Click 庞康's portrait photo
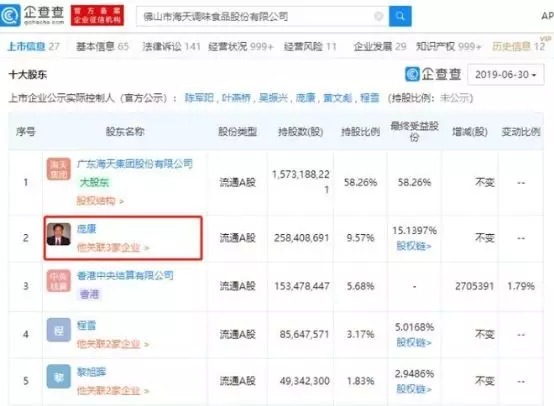Image resolution: width=554 pixels, height=406 pixels. click(x=59, y=234)
